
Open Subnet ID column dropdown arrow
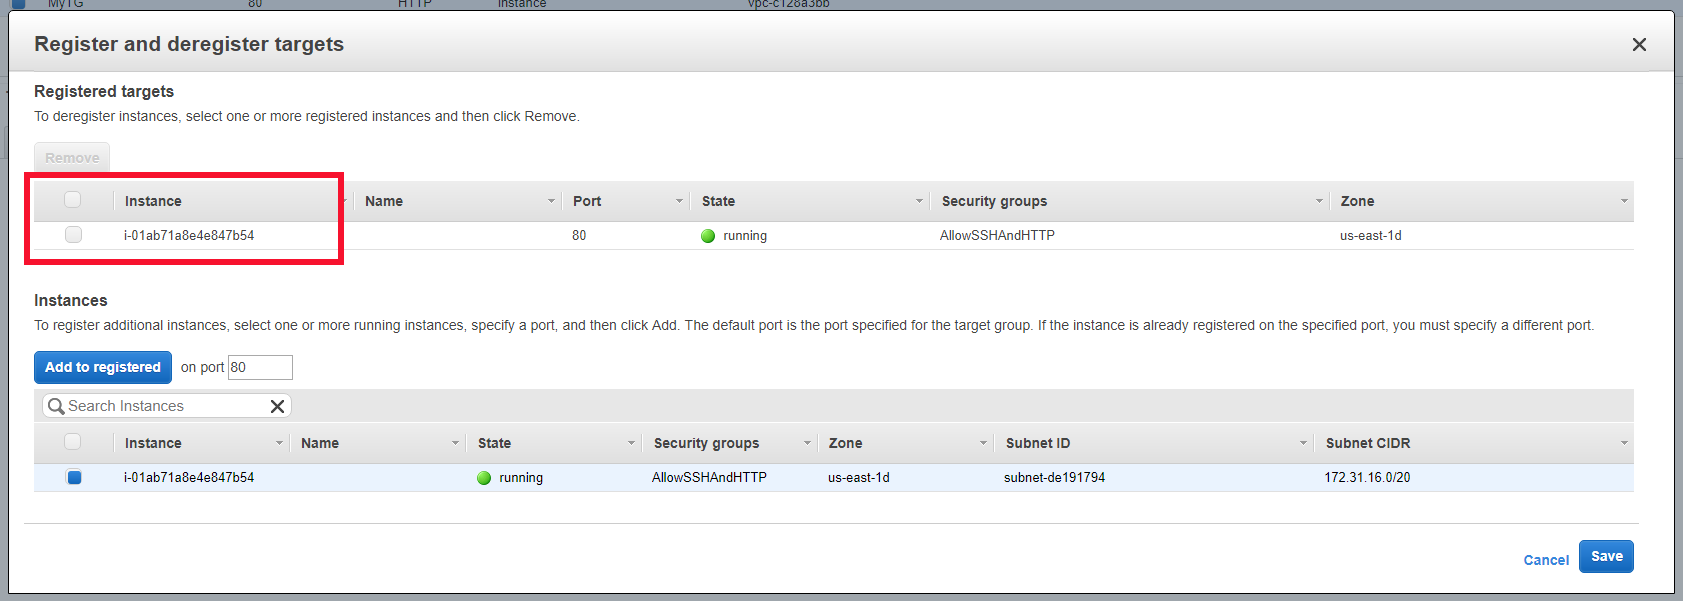(x=1303, y=443)
